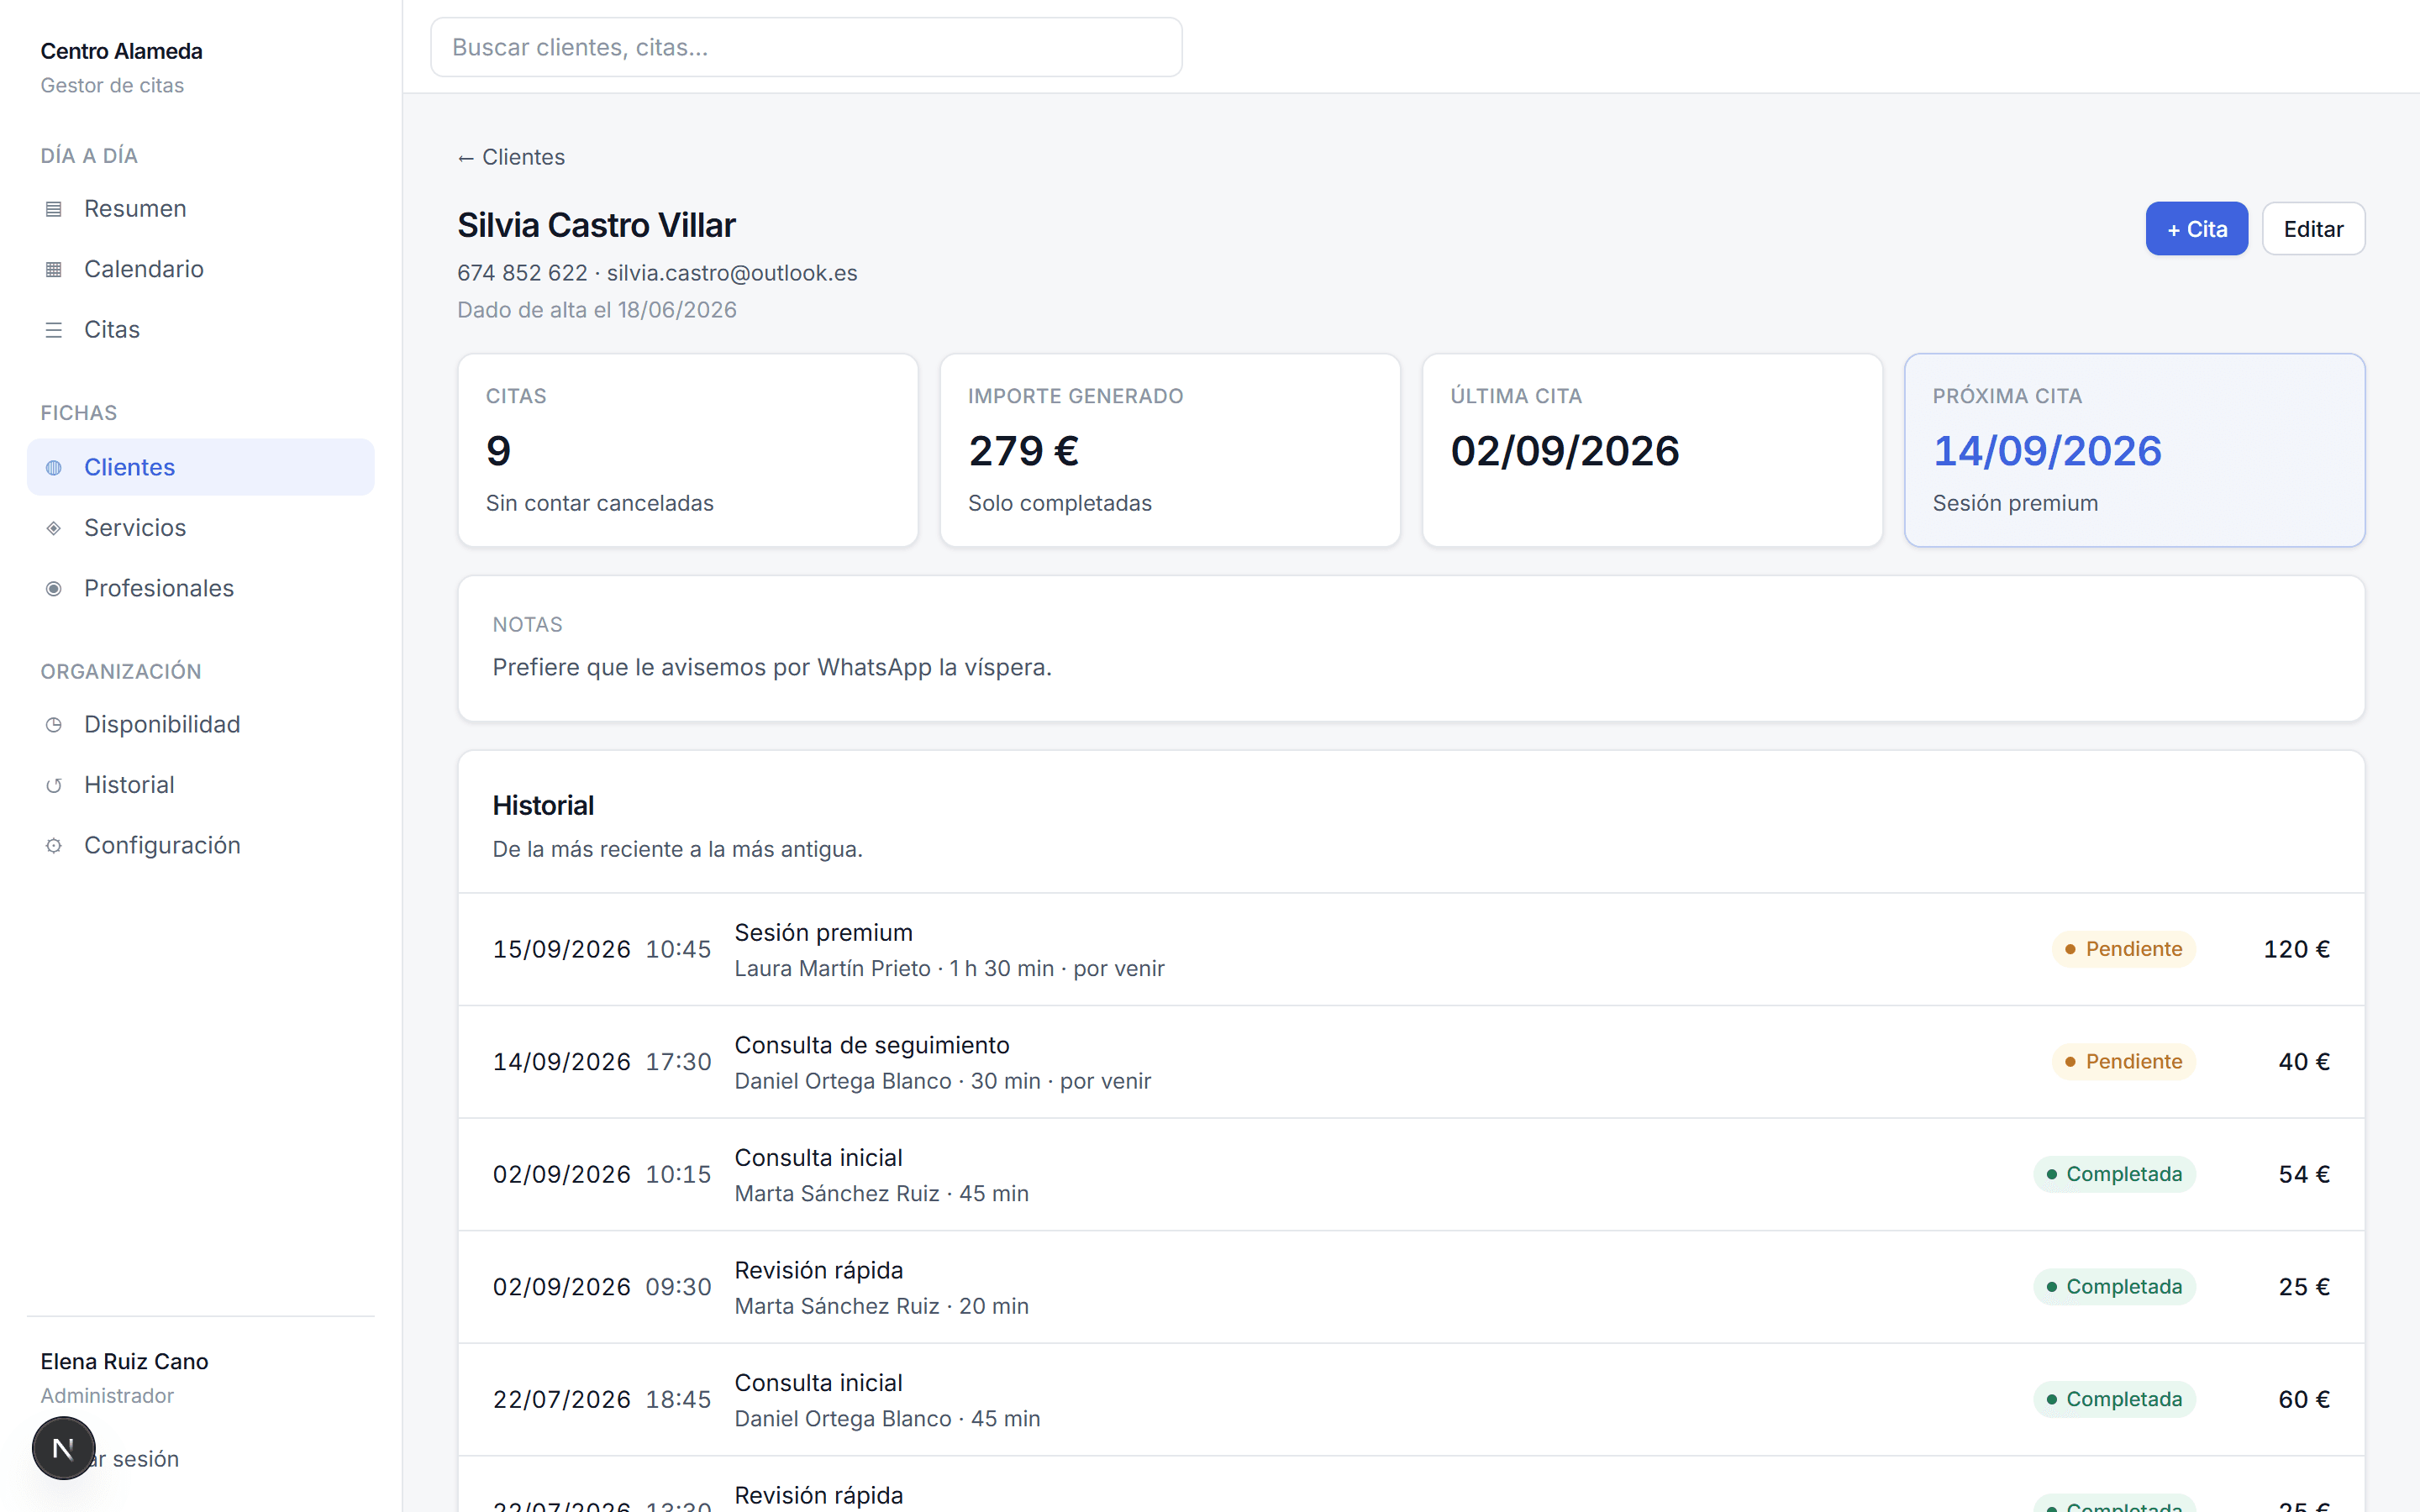Viewport: 2420px width, 1512px height.
Task: Select Consulta inicial 02/09/2026 10:15 row
Action: click(x=1411, y=1174)
